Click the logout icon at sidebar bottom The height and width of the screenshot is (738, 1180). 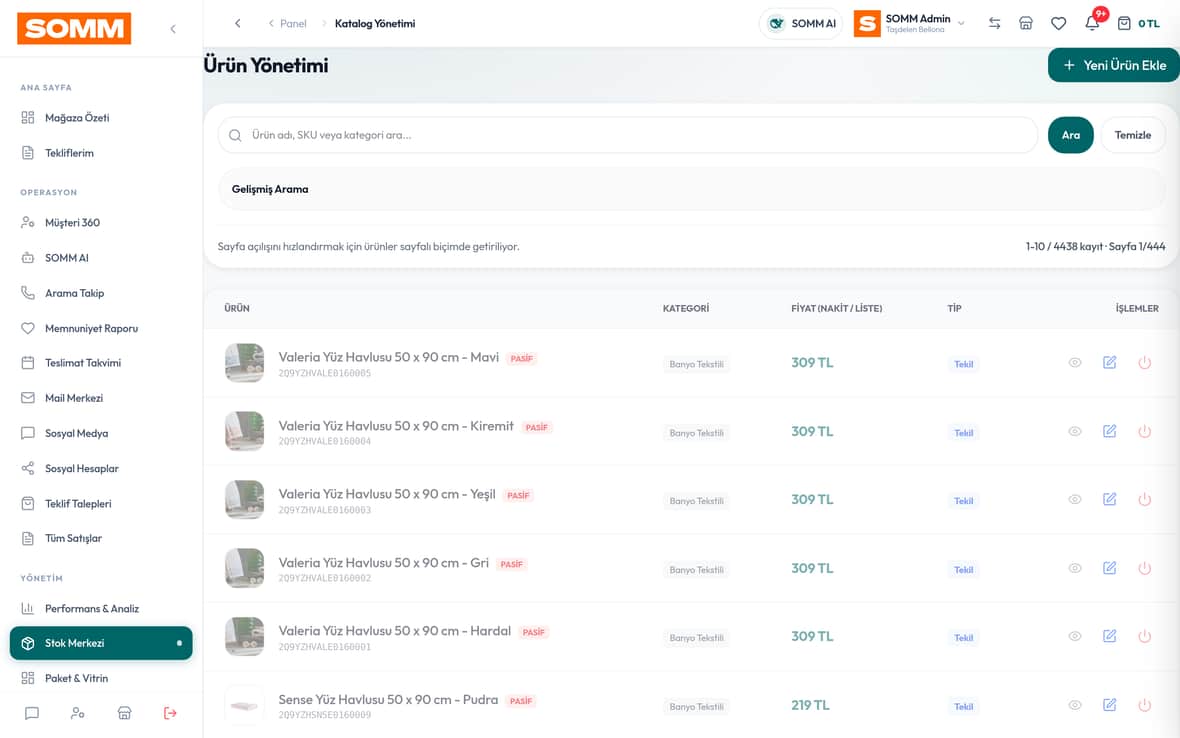click(x=170, y=712)
